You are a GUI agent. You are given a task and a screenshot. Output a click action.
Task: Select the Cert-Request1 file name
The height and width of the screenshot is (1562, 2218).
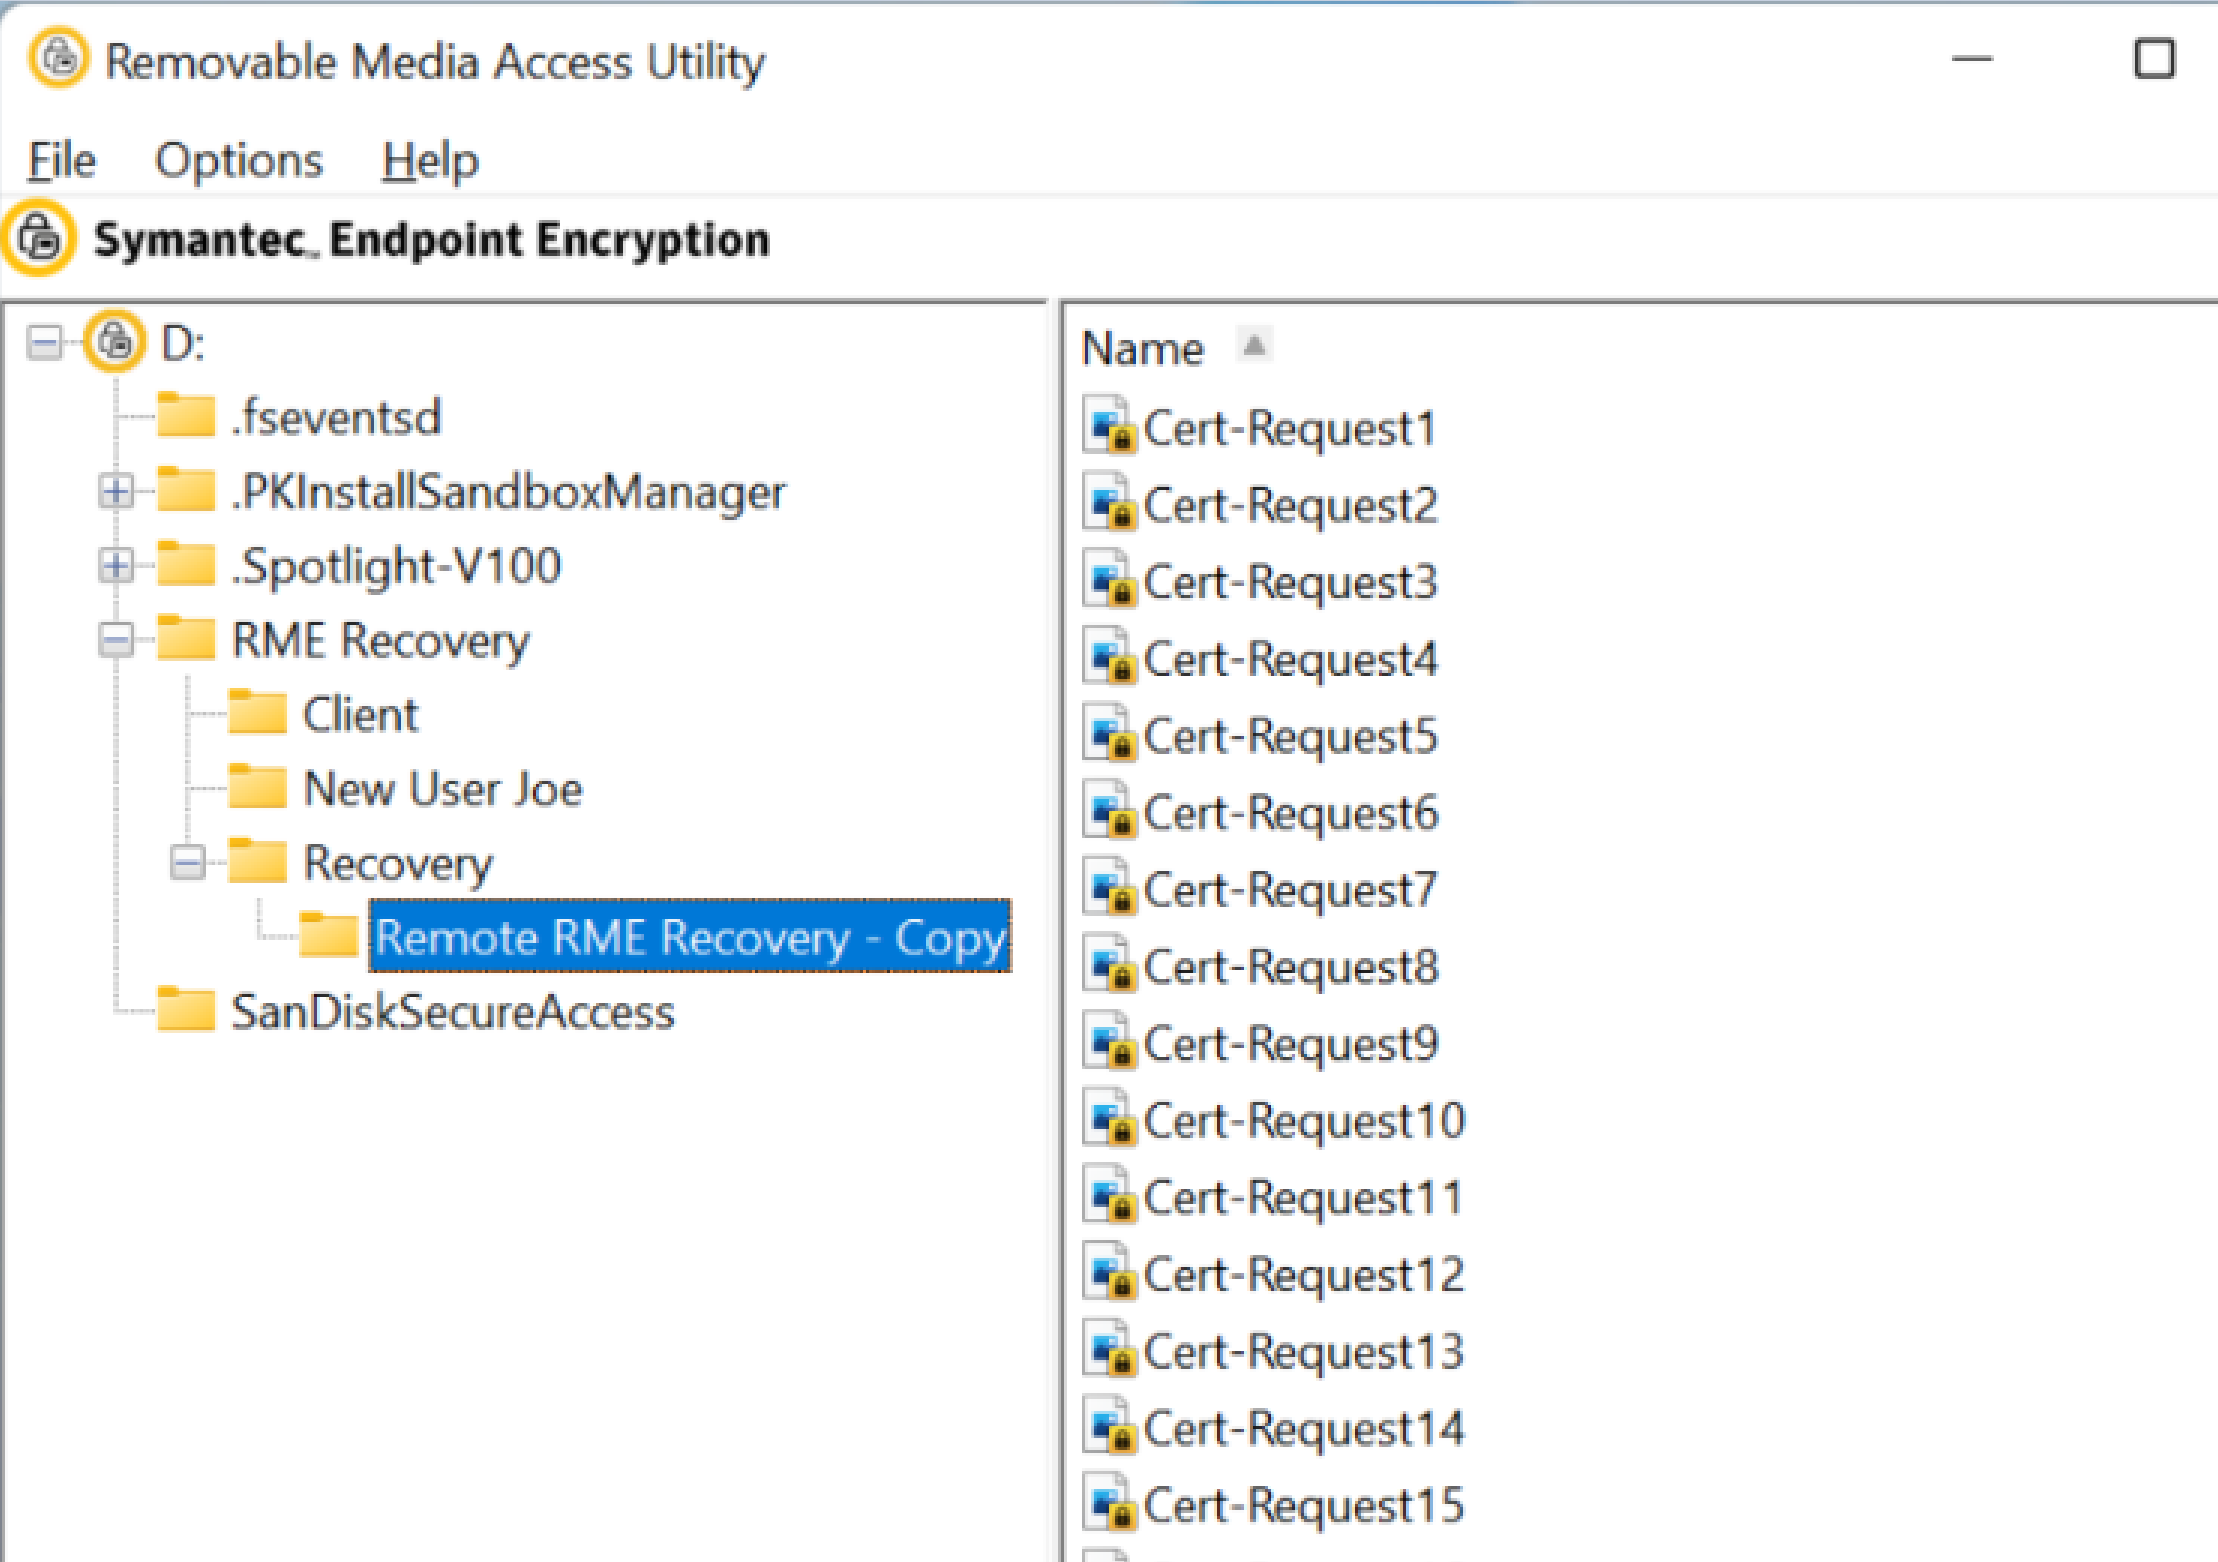(x=1290, y=428)
